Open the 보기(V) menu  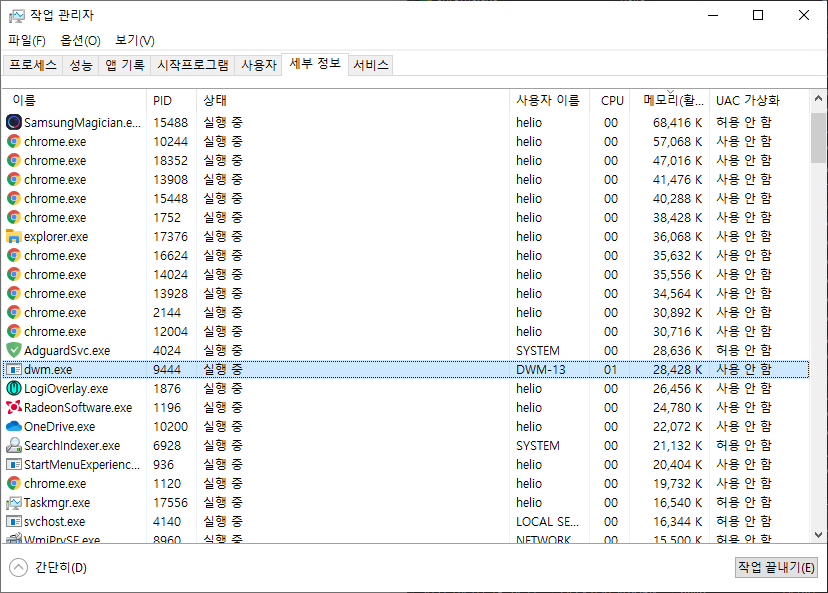coord(135,41)
